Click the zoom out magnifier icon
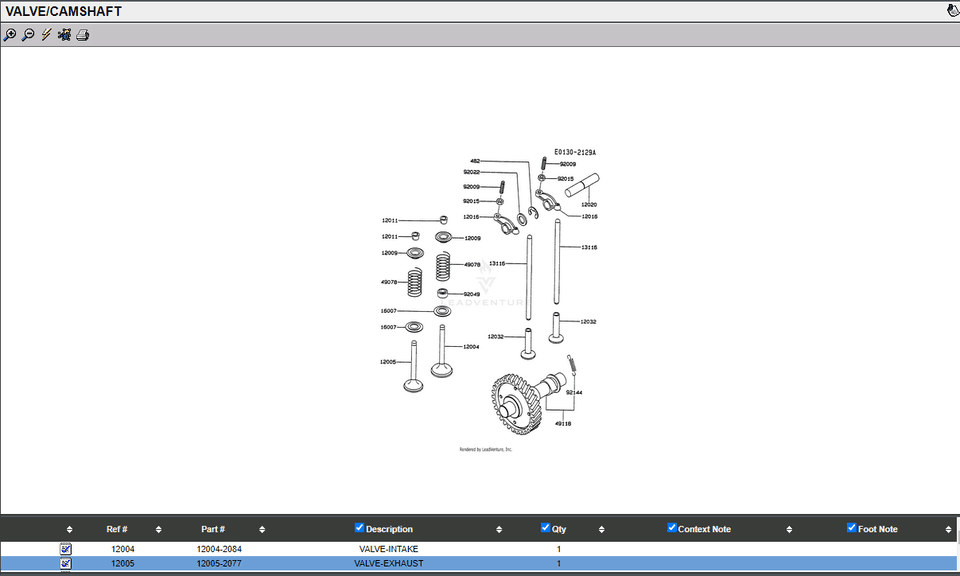The width and height of the screenshot is (960, 576). [28, 35]
